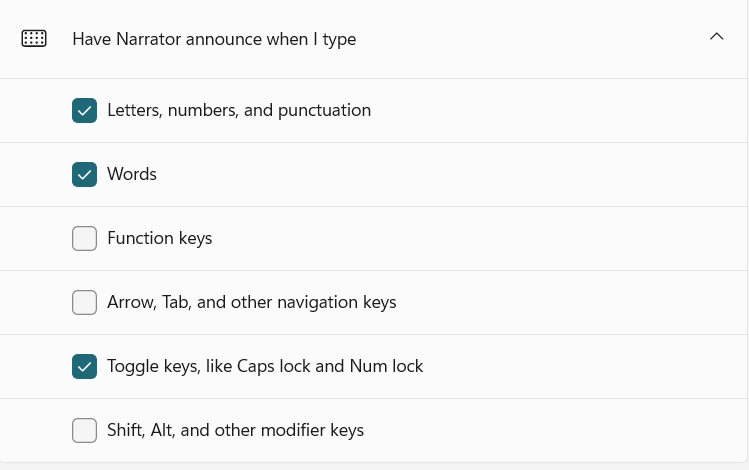
Task: Untick the Toggle keys checkbox
Action: [x=85, y=366]
